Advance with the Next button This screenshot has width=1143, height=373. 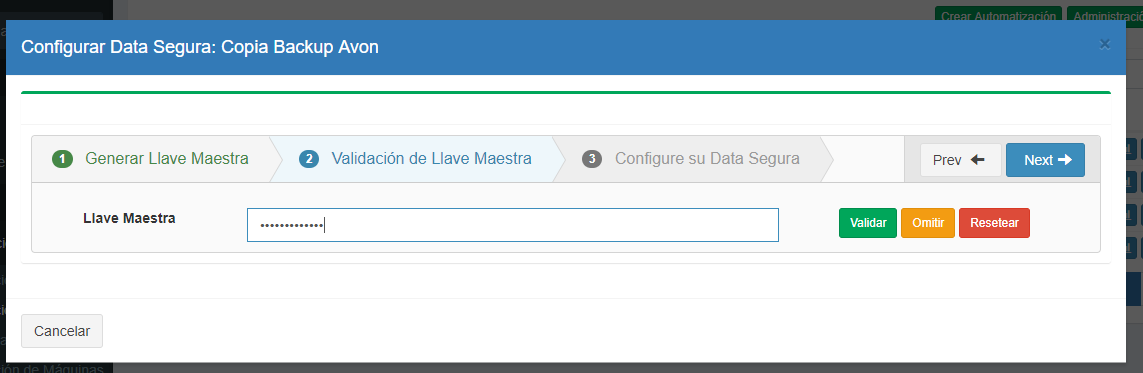click(x=1045, y=160)
